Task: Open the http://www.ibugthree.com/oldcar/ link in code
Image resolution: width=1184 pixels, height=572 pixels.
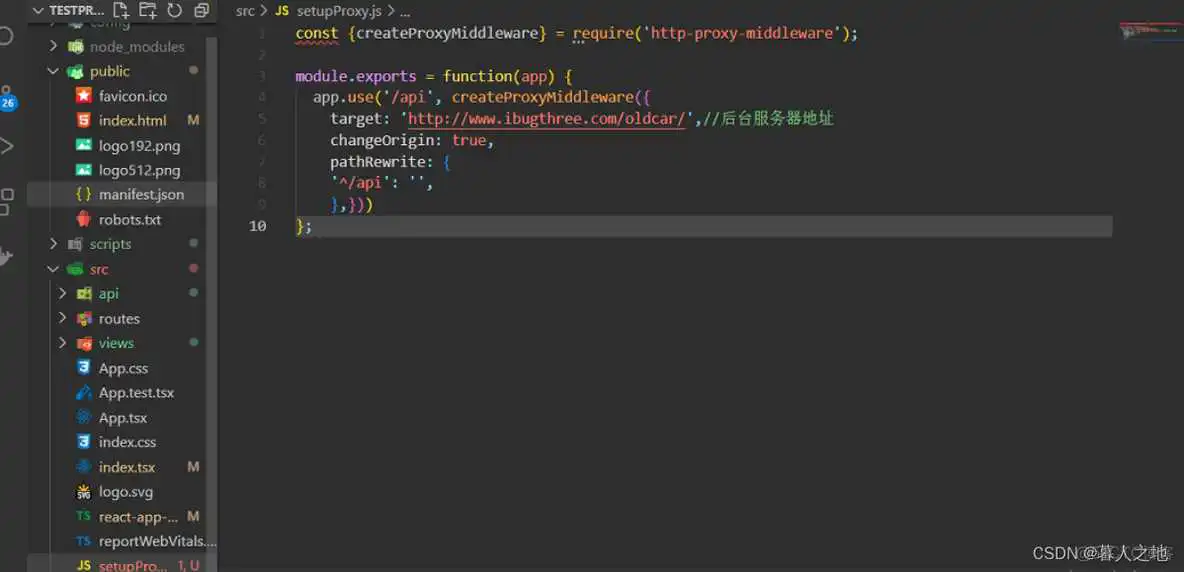Action: [x=546, y=119]
